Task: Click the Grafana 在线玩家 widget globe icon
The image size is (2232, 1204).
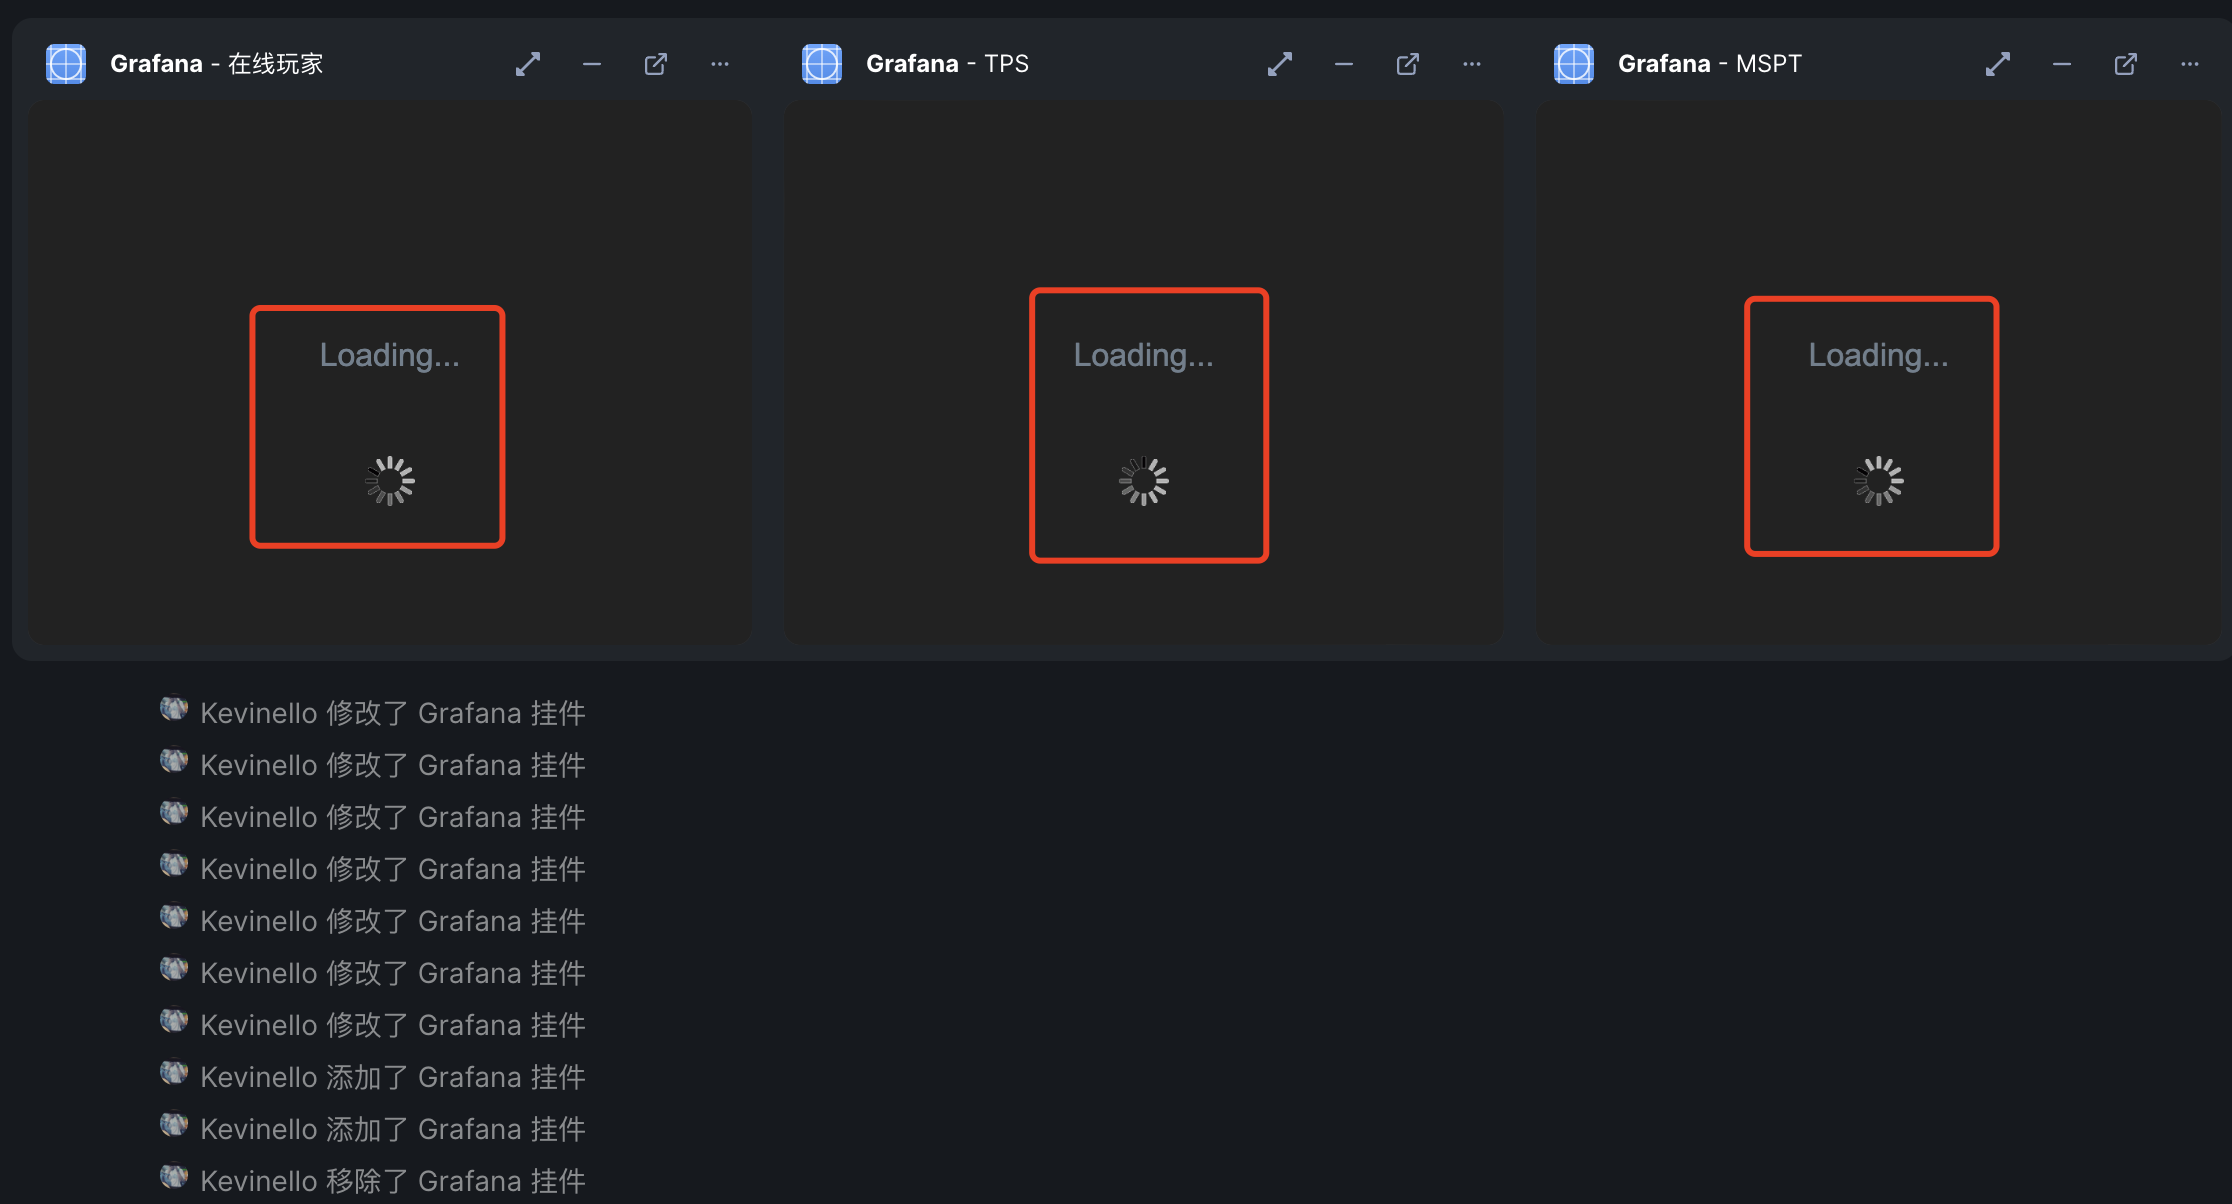Action: click(x=66, y=64)
